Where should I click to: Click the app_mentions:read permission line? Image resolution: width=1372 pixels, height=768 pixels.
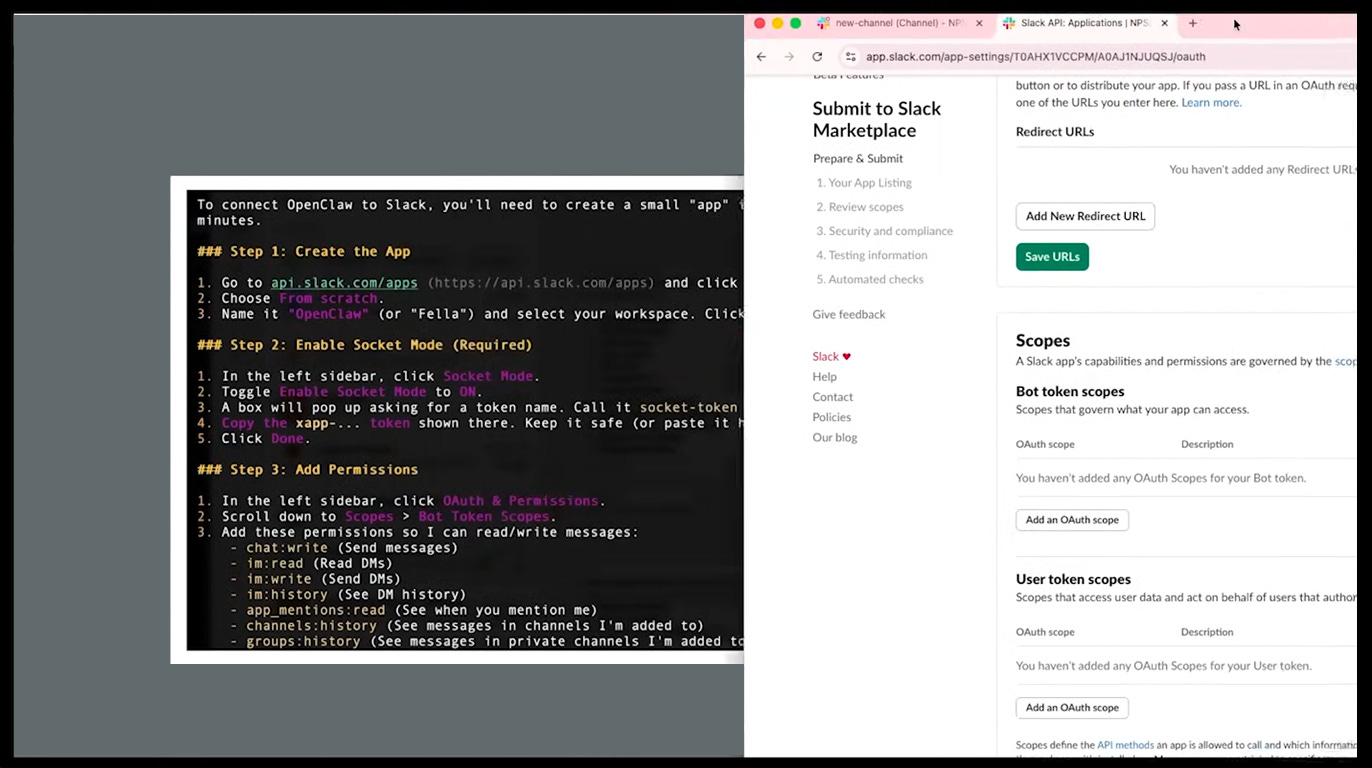click(414, 610)
